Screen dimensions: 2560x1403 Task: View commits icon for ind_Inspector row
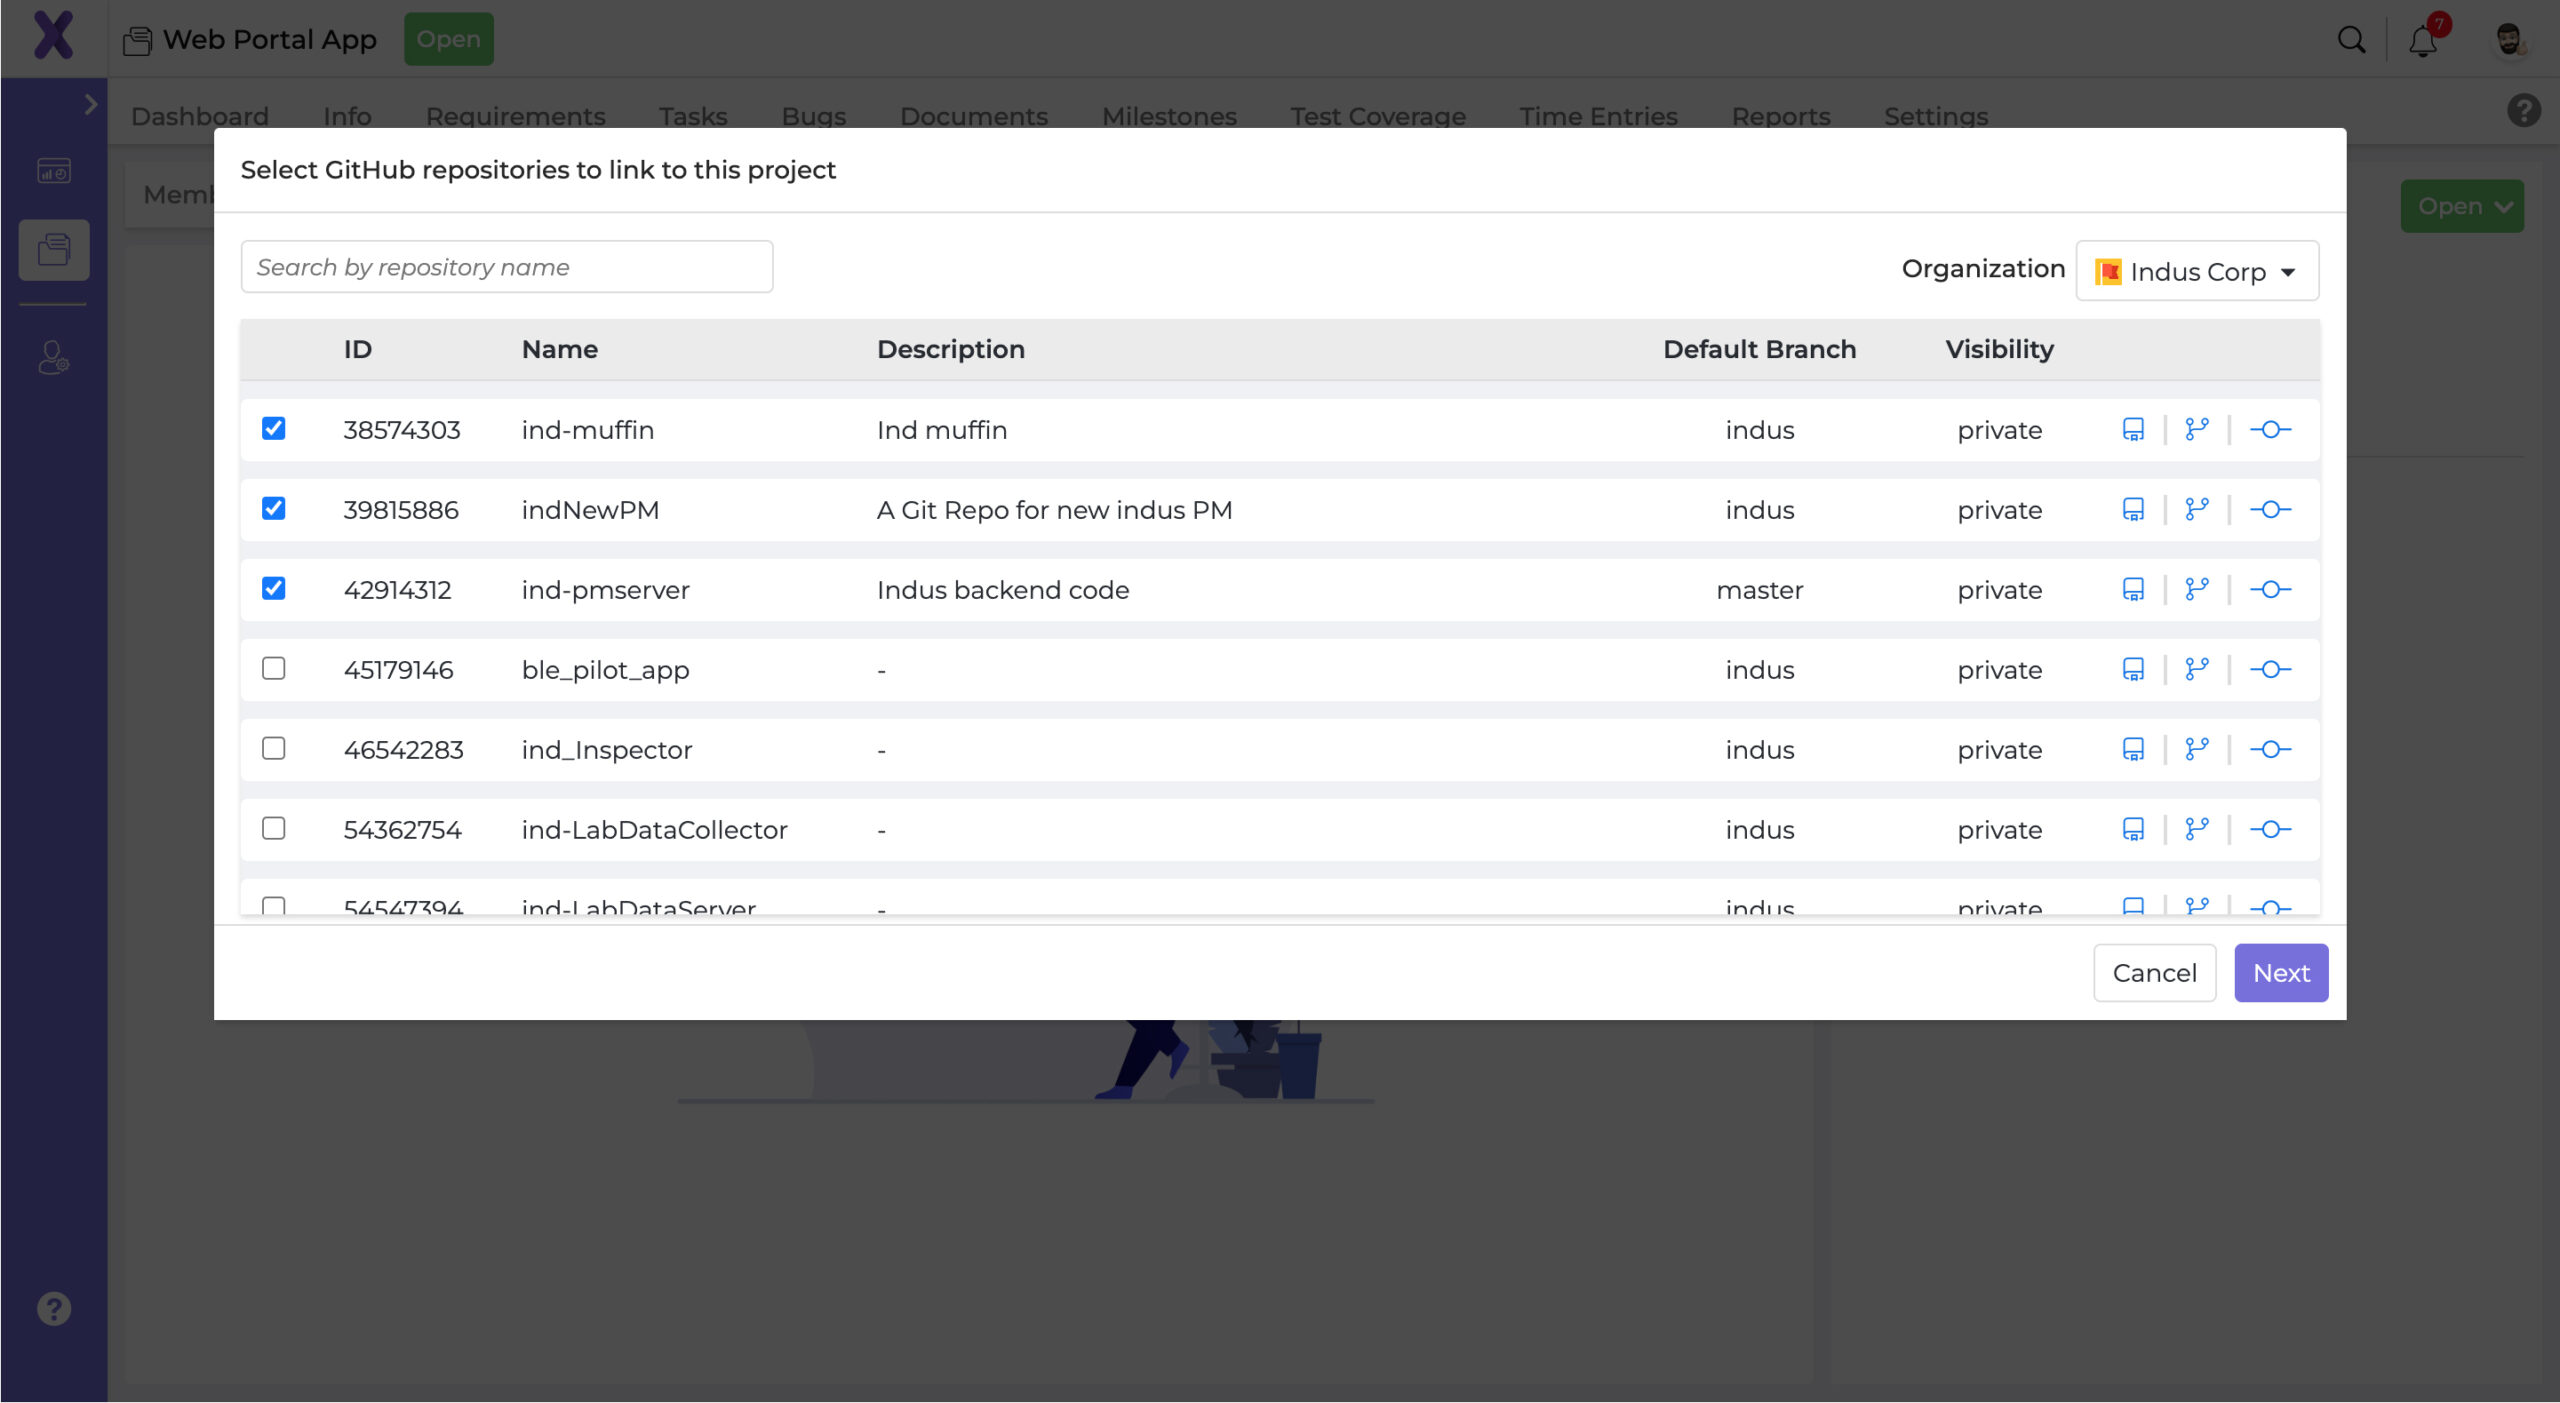click(2270, 749)
